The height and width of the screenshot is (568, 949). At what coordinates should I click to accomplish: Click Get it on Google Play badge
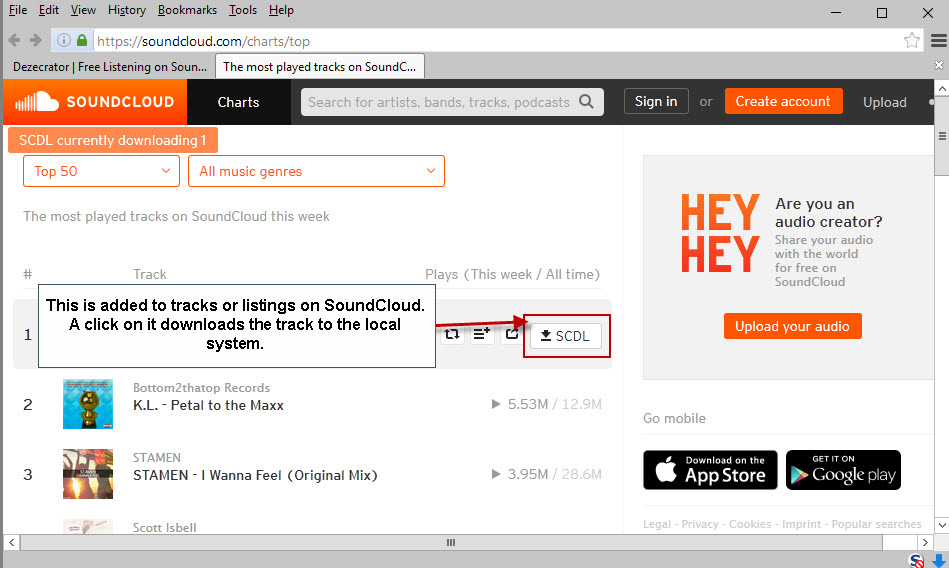tap(843, 470)
